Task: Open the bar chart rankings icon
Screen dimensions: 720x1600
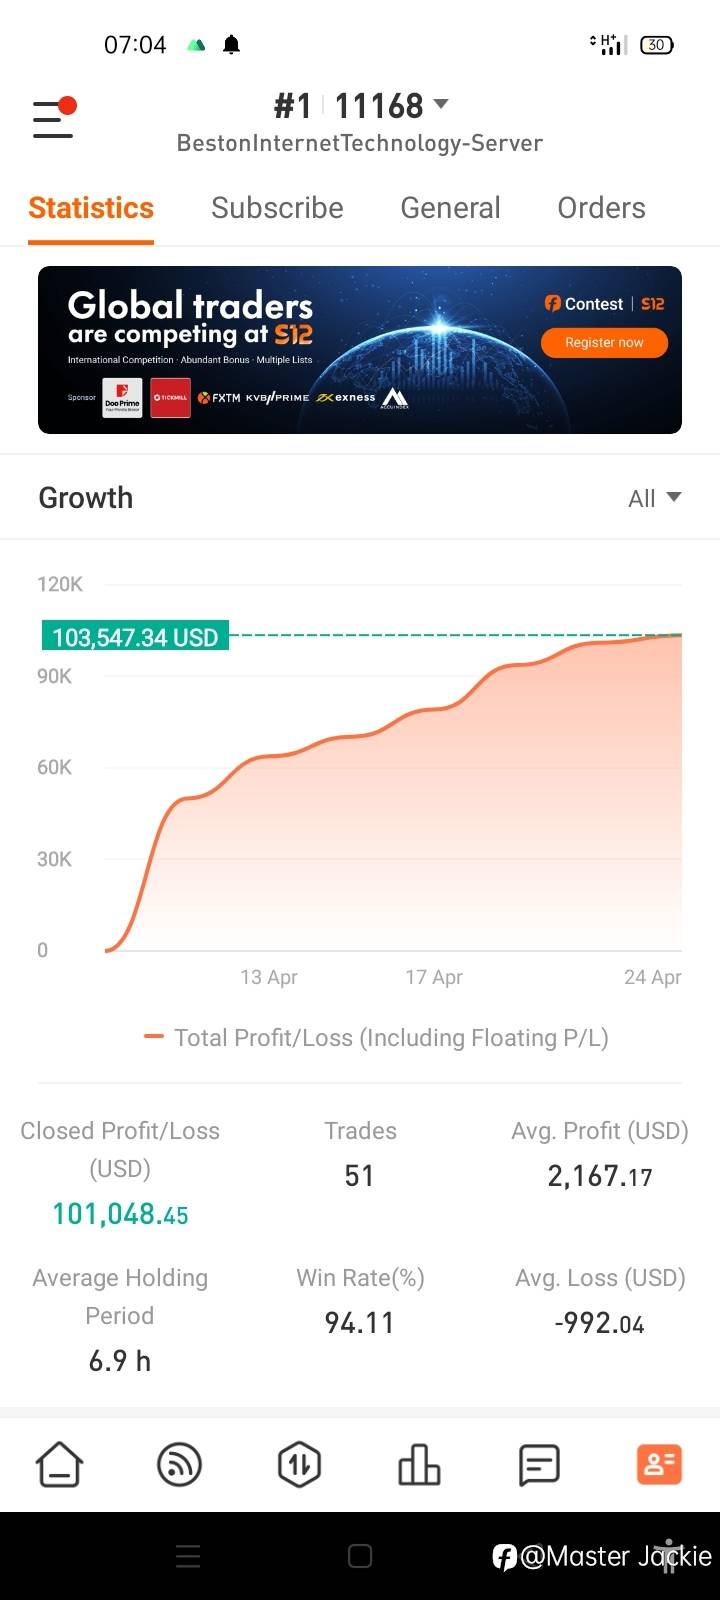Action: pos(419,1465)
